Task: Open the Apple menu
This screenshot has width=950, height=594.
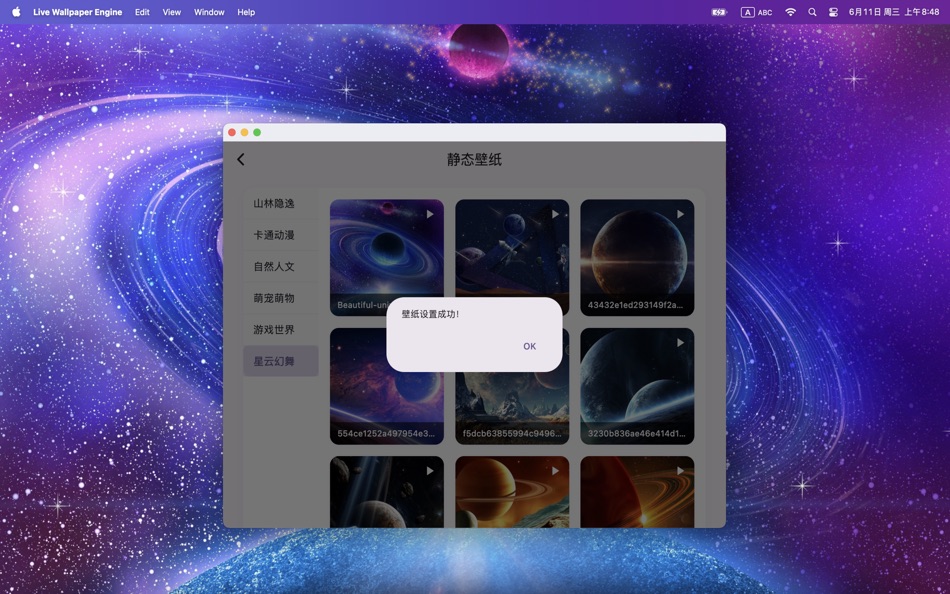Action: [16, 12]
